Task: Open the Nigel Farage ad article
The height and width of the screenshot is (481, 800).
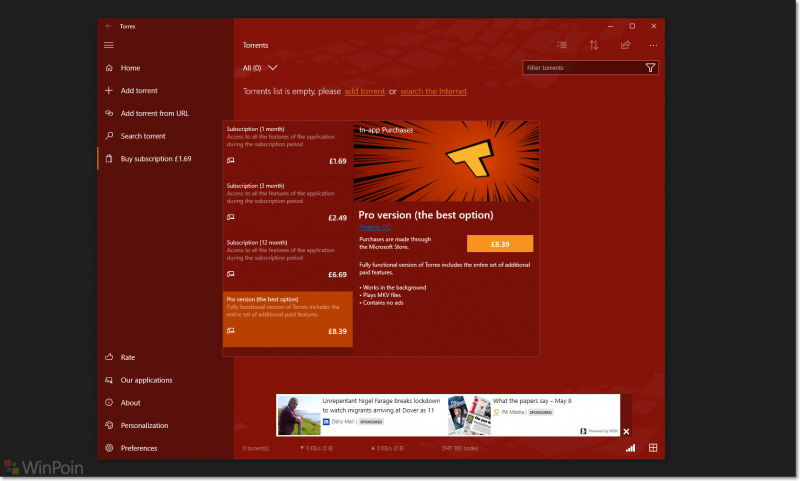Action: (381, 406)
